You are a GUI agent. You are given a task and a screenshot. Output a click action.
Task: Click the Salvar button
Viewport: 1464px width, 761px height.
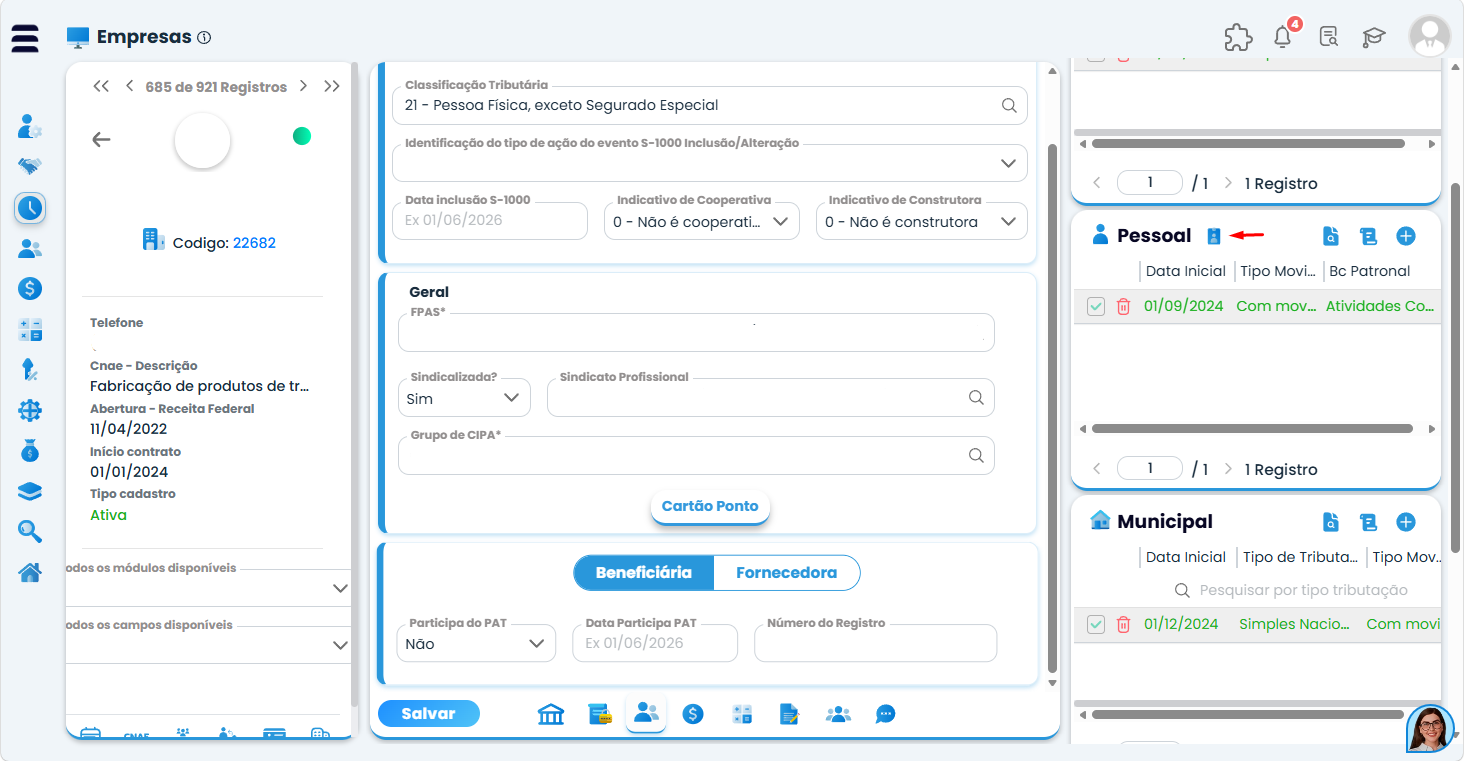429,714
